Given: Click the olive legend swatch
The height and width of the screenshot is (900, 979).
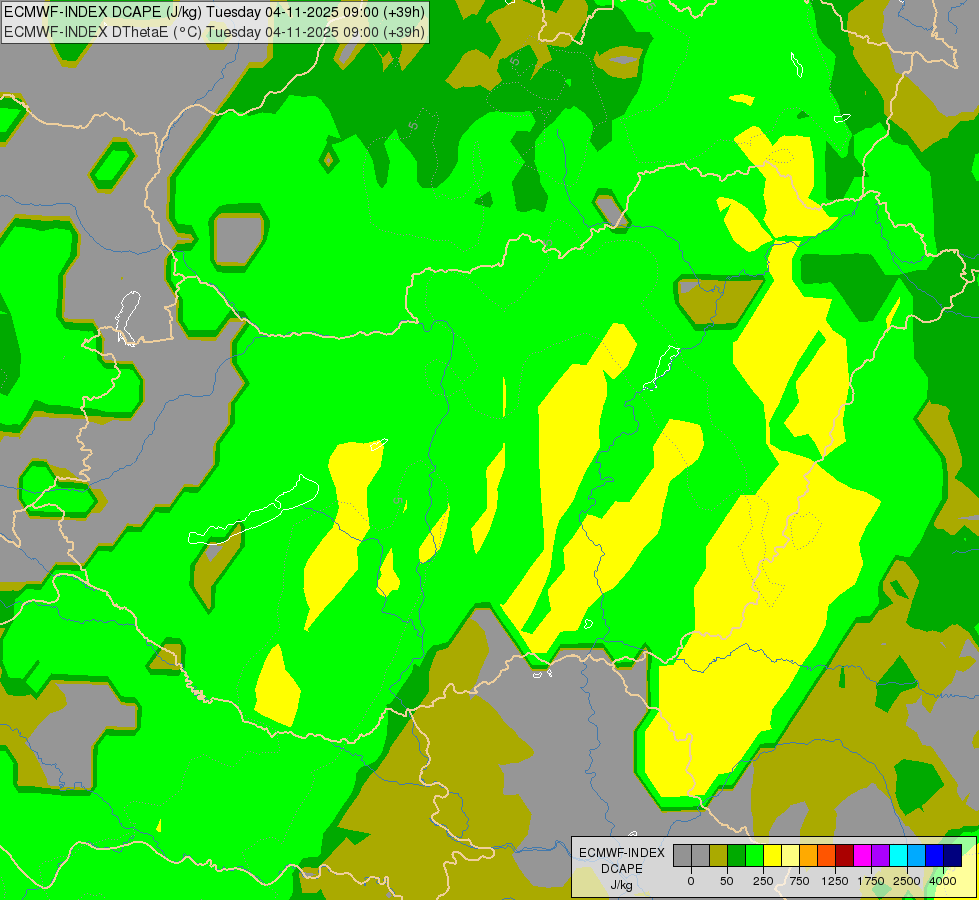Looking at the screenshot, I should pyautogui.click(x=719, y=855).
